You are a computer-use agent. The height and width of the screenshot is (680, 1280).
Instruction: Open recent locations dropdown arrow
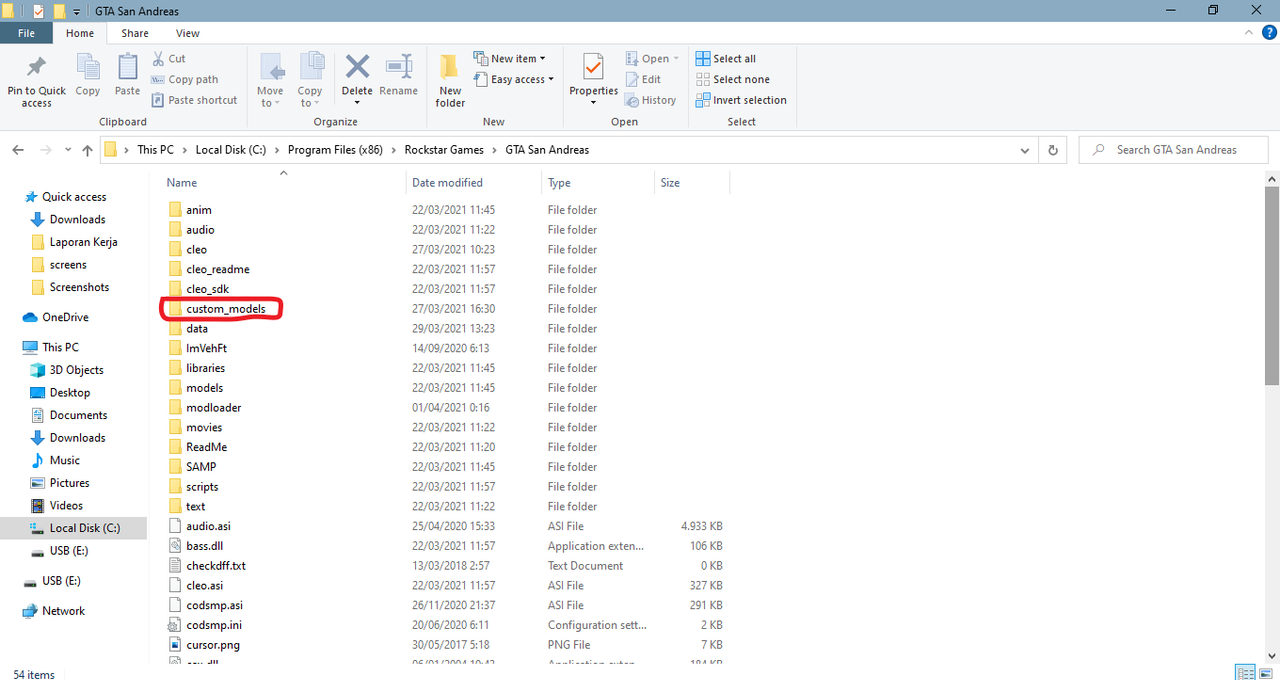click(67, 151)
